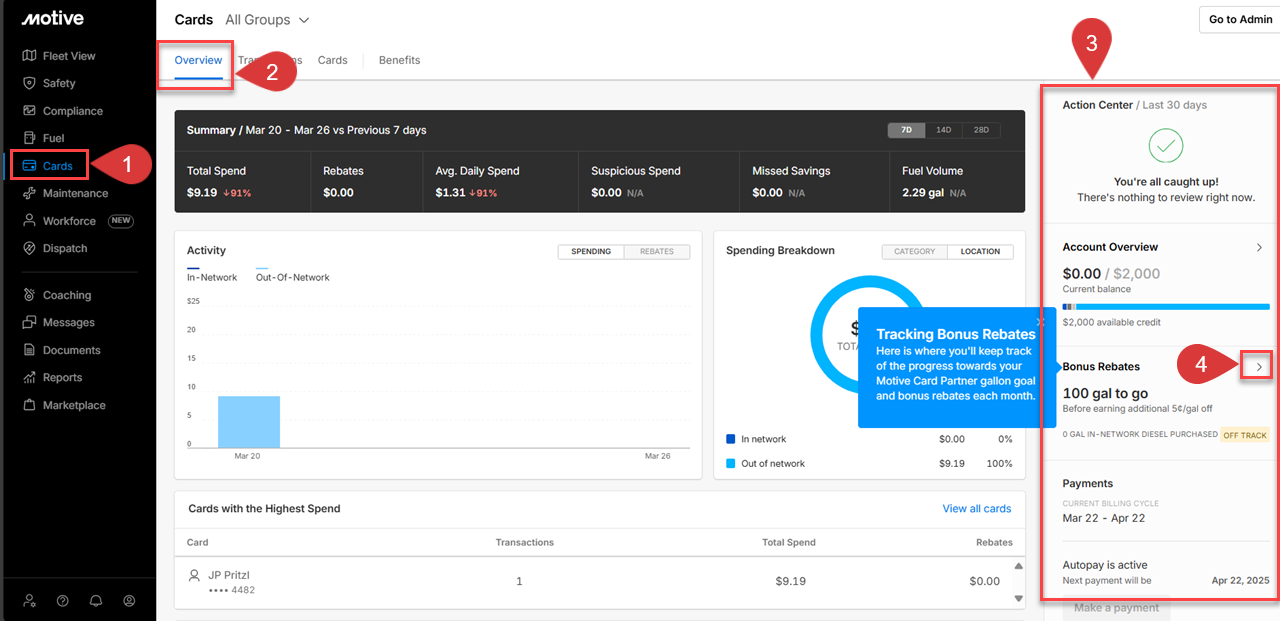Open the Reports chart icon

[29, 378]
